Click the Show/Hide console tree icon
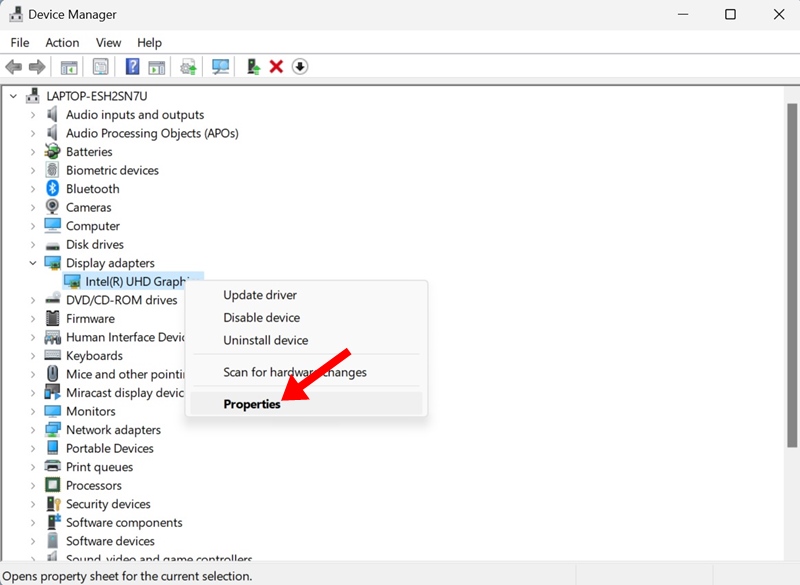Viewport: 800px width, 585px height. (69, 67)
